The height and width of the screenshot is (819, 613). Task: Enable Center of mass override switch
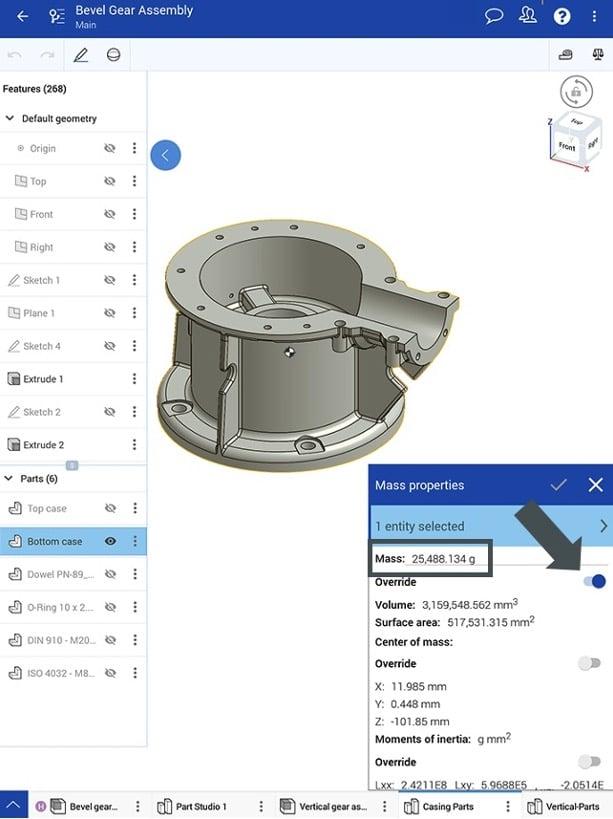(x=590, y=663)
